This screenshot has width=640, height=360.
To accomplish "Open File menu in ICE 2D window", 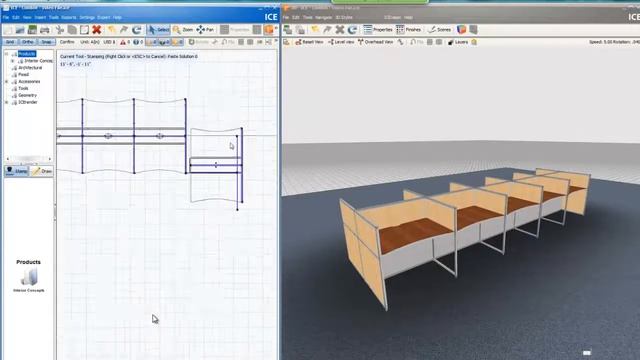I will click(x=6, y=18).
